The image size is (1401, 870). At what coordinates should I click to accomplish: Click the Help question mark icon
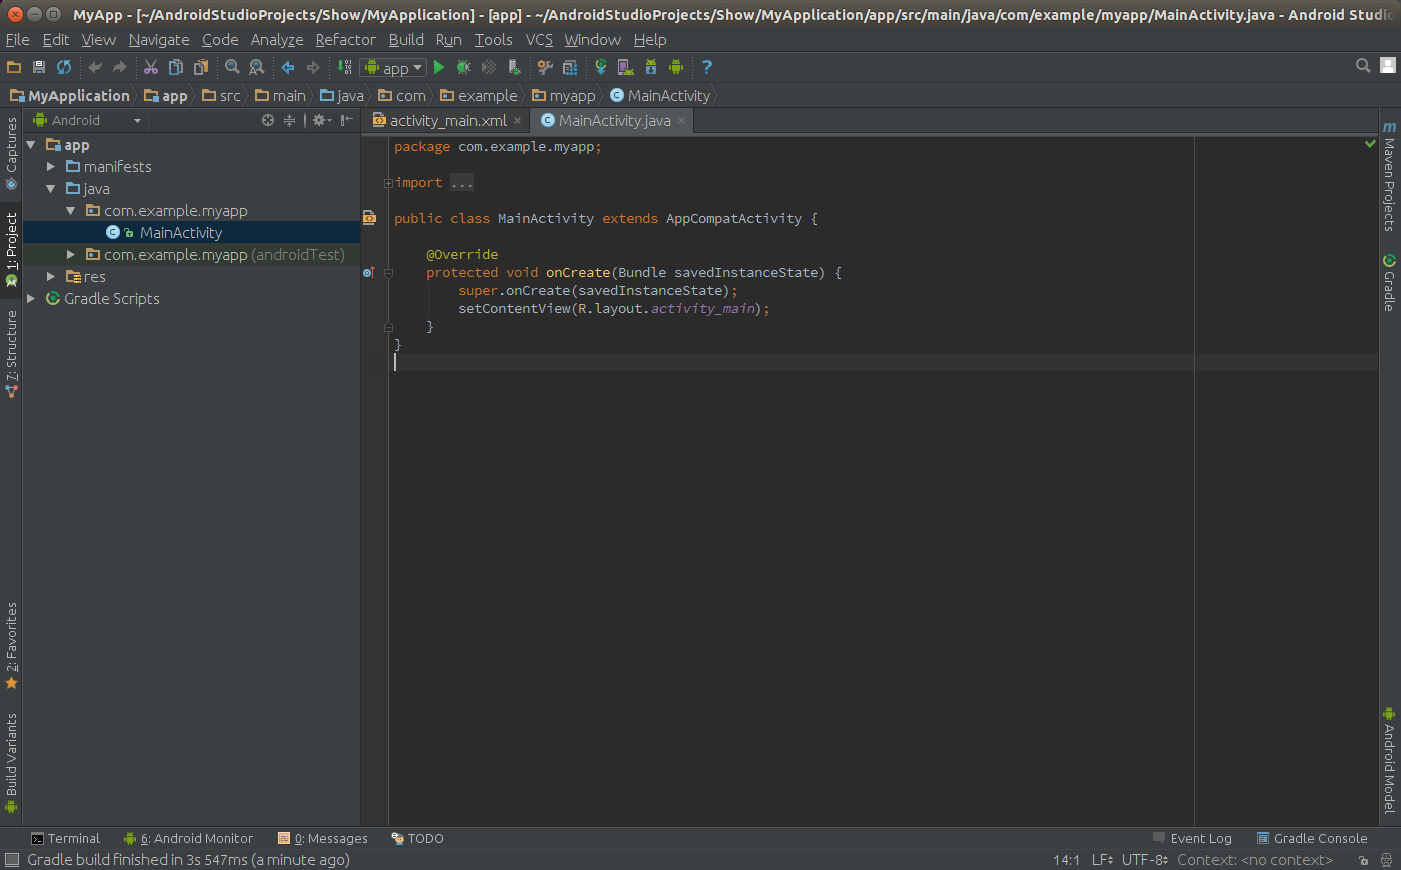[x=707, y=67]
